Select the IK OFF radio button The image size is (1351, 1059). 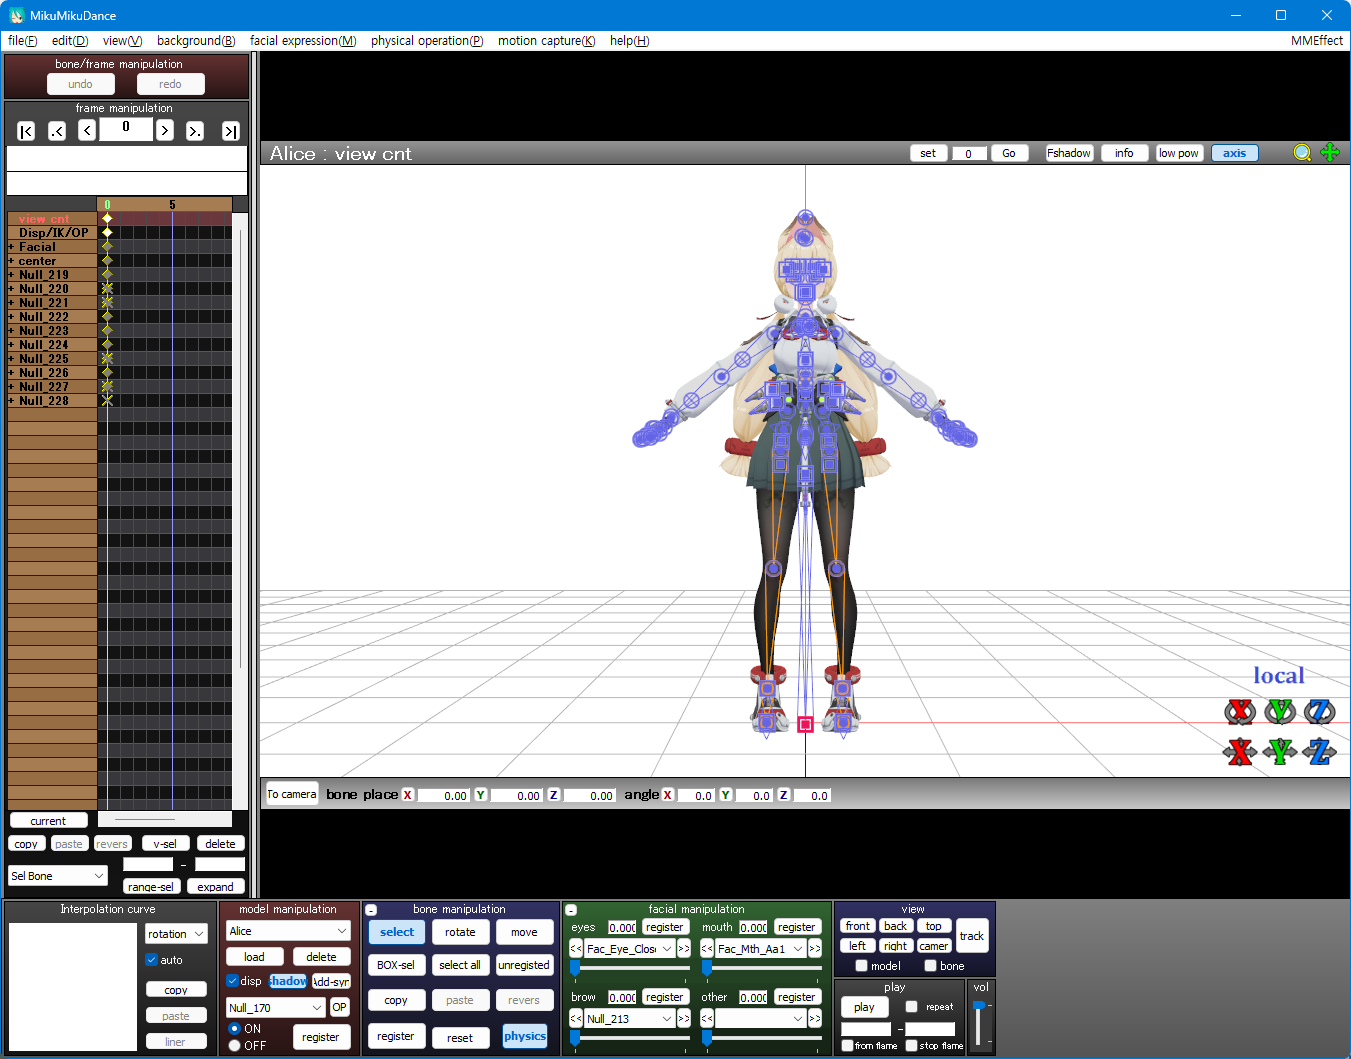(x=234, y=1046)
